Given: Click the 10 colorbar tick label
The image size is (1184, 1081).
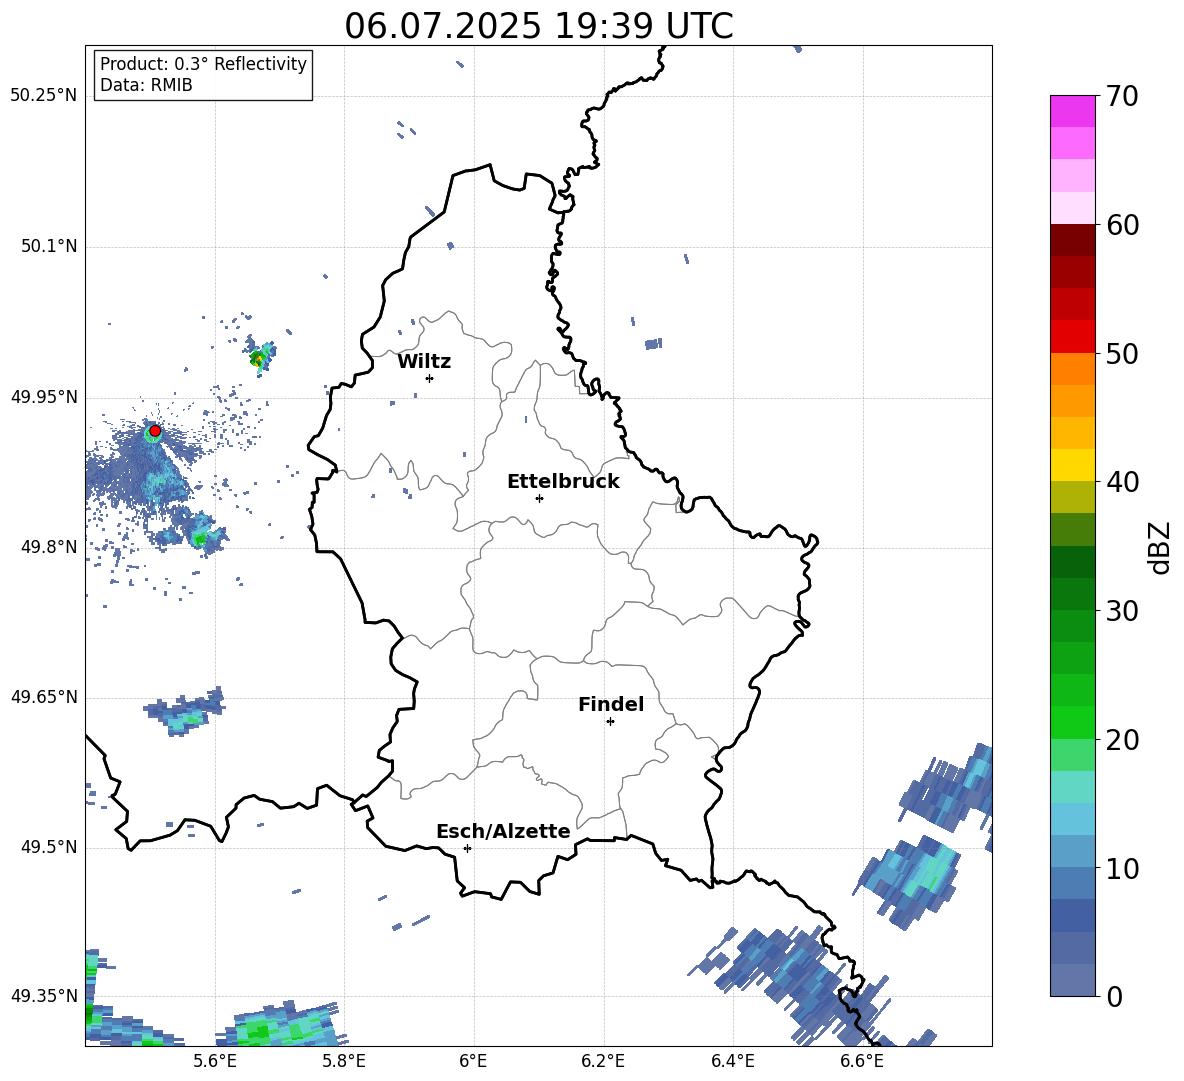Looking at the screenshot, I should [x=1121, y=868].
